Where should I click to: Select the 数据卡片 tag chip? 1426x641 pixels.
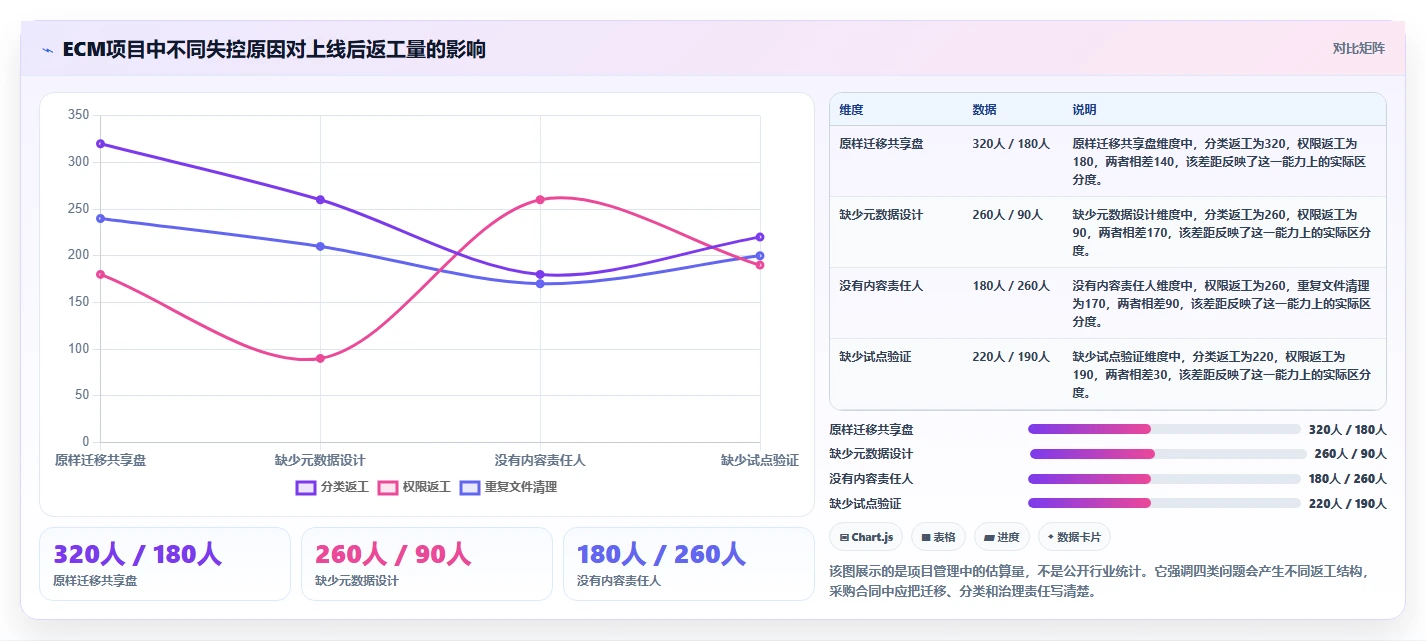coord(1074,537)
